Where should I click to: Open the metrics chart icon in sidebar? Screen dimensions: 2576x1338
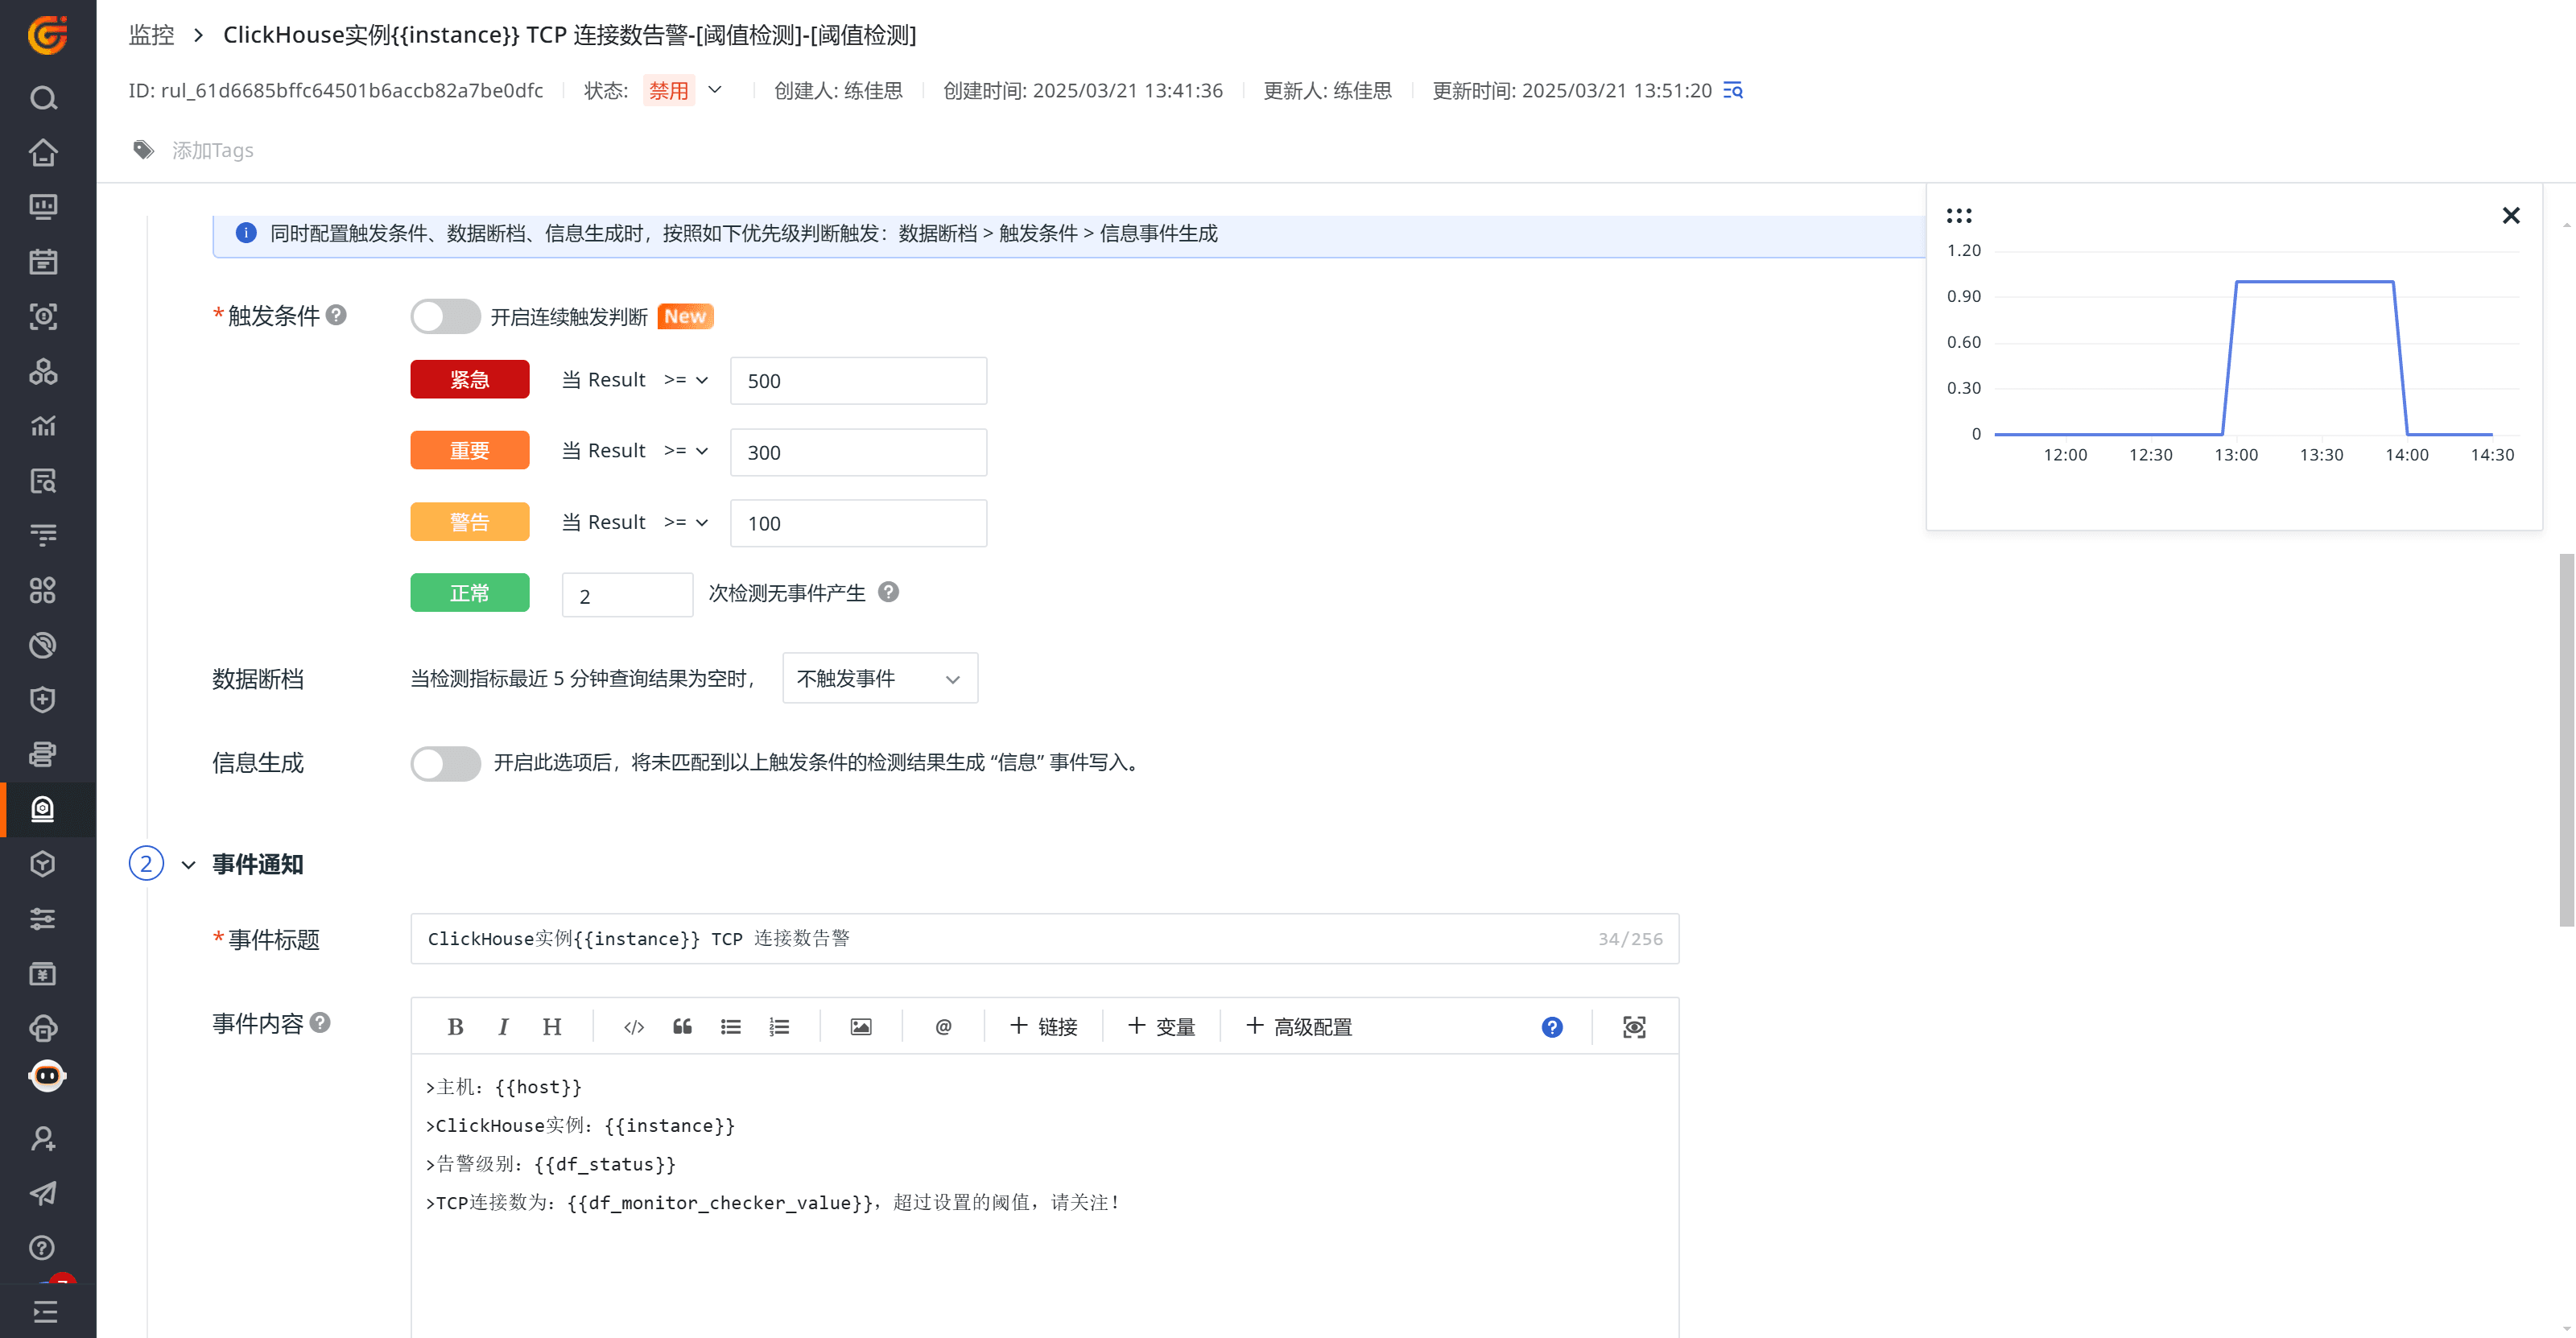(43, 426)
